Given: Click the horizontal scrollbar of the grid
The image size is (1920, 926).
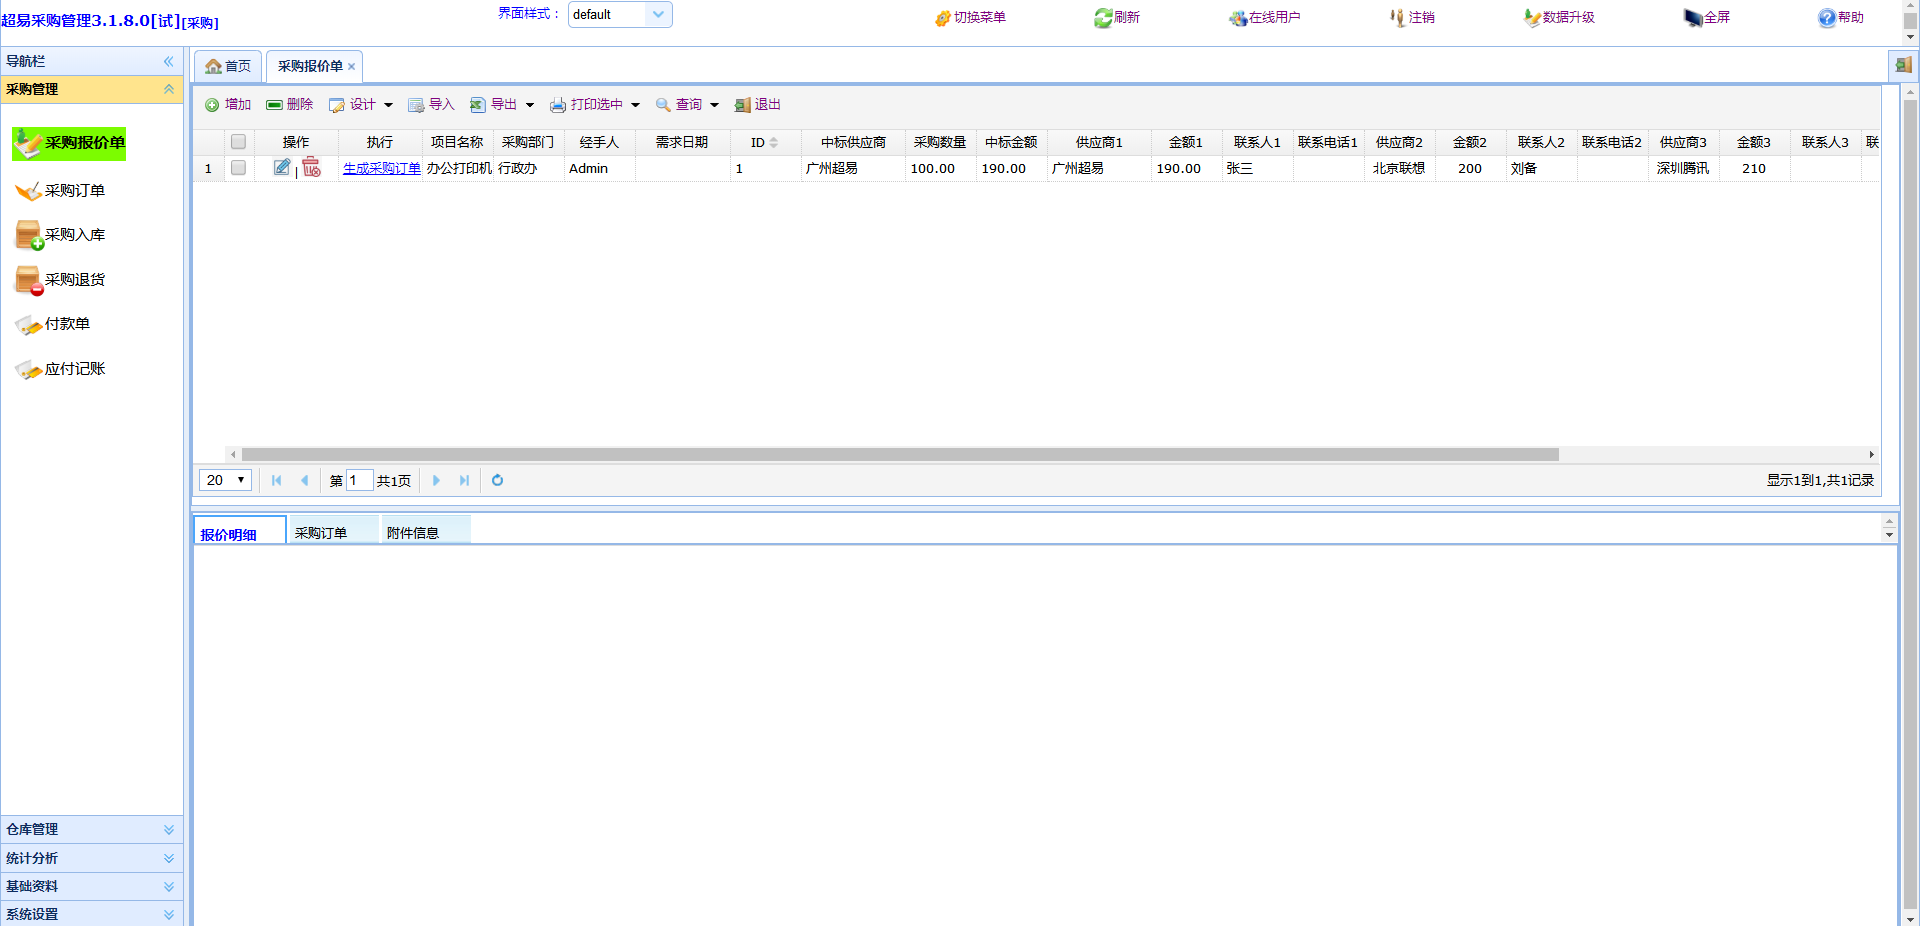Looking at the screenshot, I should [x=900, y=455].
